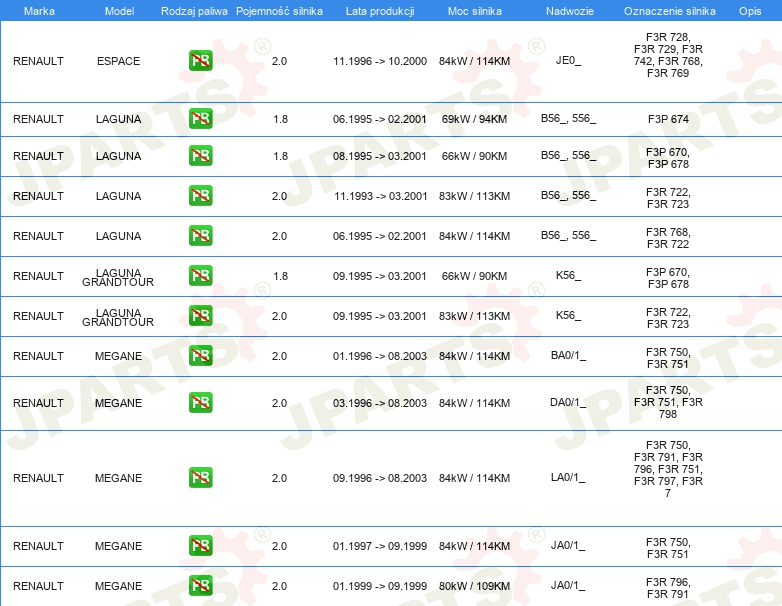This screenshot has height=606, width=782.
Task: Click the petrol fuel icon in the ESPACE row
Action: pos(200,61)
